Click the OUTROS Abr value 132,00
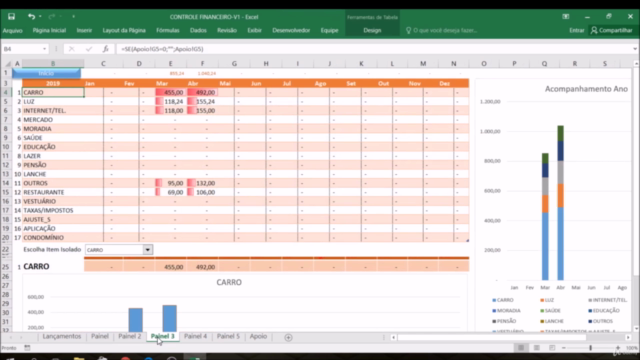The height and width of the screenshot is (360, 640). (x=202, y=183)
